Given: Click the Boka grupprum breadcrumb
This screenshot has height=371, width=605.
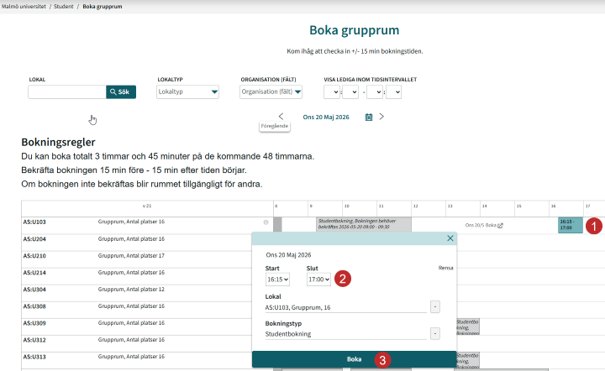Looking at the screenshot, I should click(102, 7).
